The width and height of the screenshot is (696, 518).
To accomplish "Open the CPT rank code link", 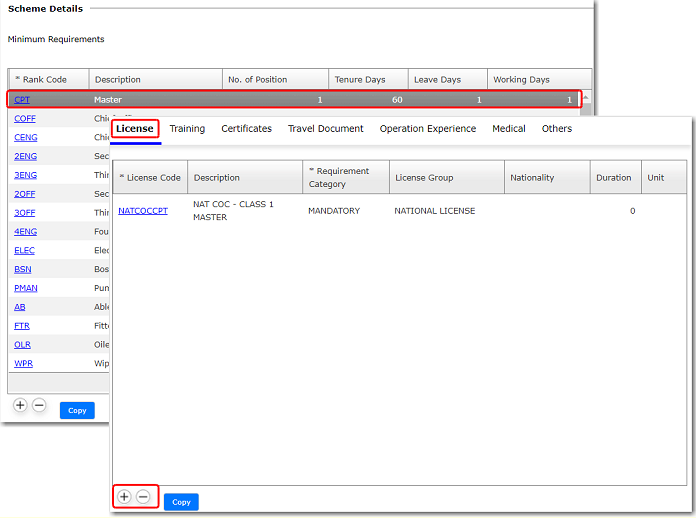I will pyautogui.click(x=22, y=100).
